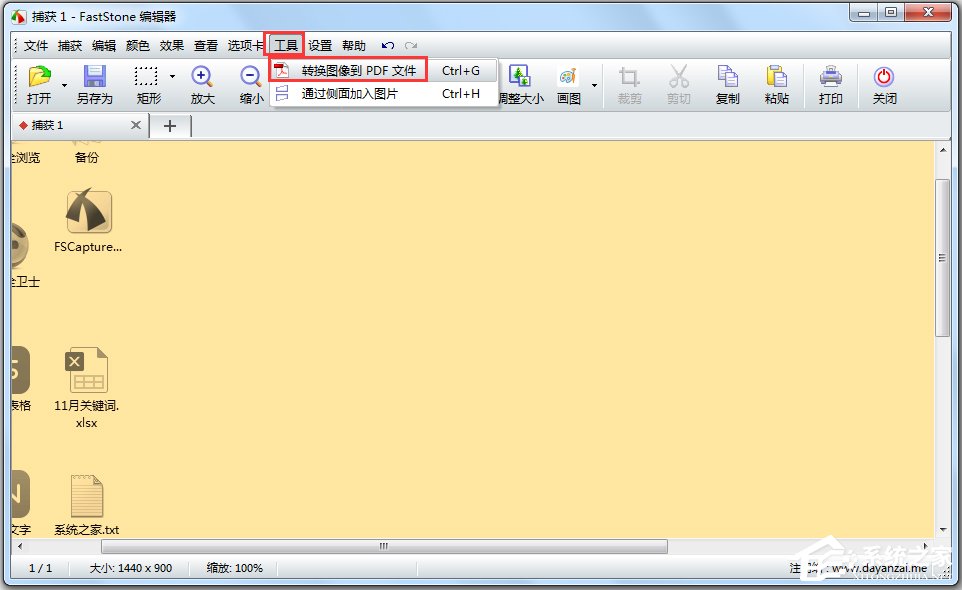Maximize the FastStone editor window
Image resolution: width=962 pixels, height=590 pixels.
tap(890, 13)
